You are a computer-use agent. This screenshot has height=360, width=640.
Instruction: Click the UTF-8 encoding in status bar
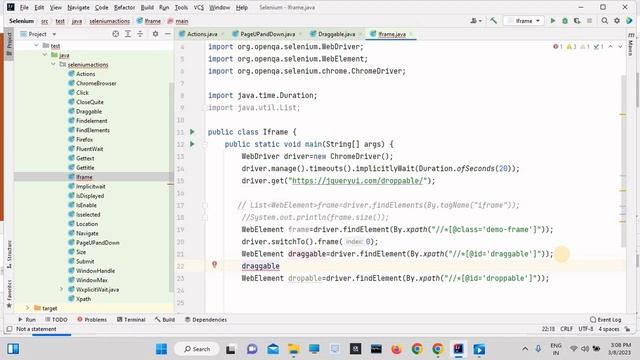click(586, 329)
